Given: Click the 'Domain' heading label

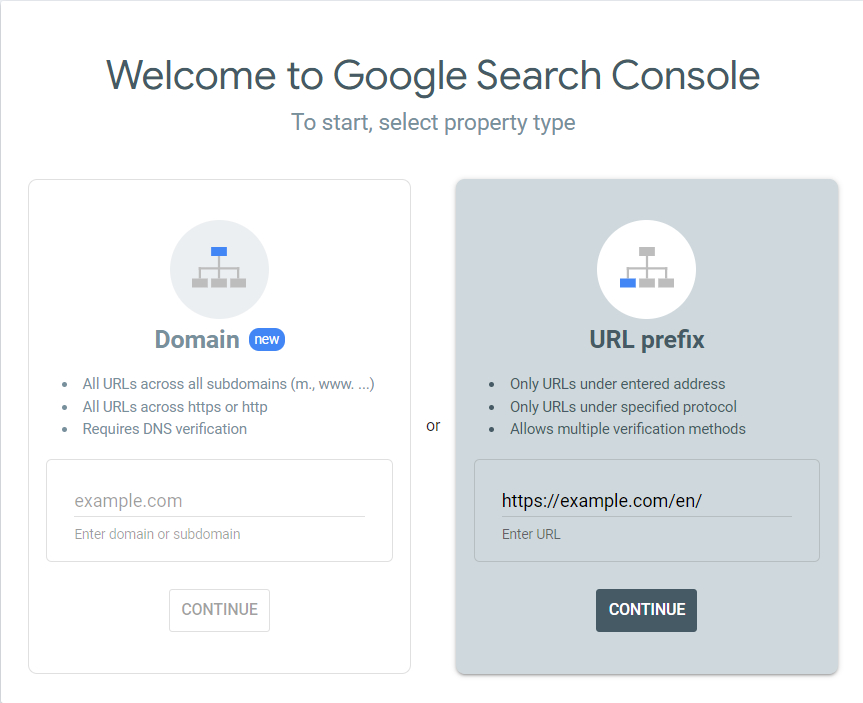Looking at the screenshot, I should [x=197, y=339].
